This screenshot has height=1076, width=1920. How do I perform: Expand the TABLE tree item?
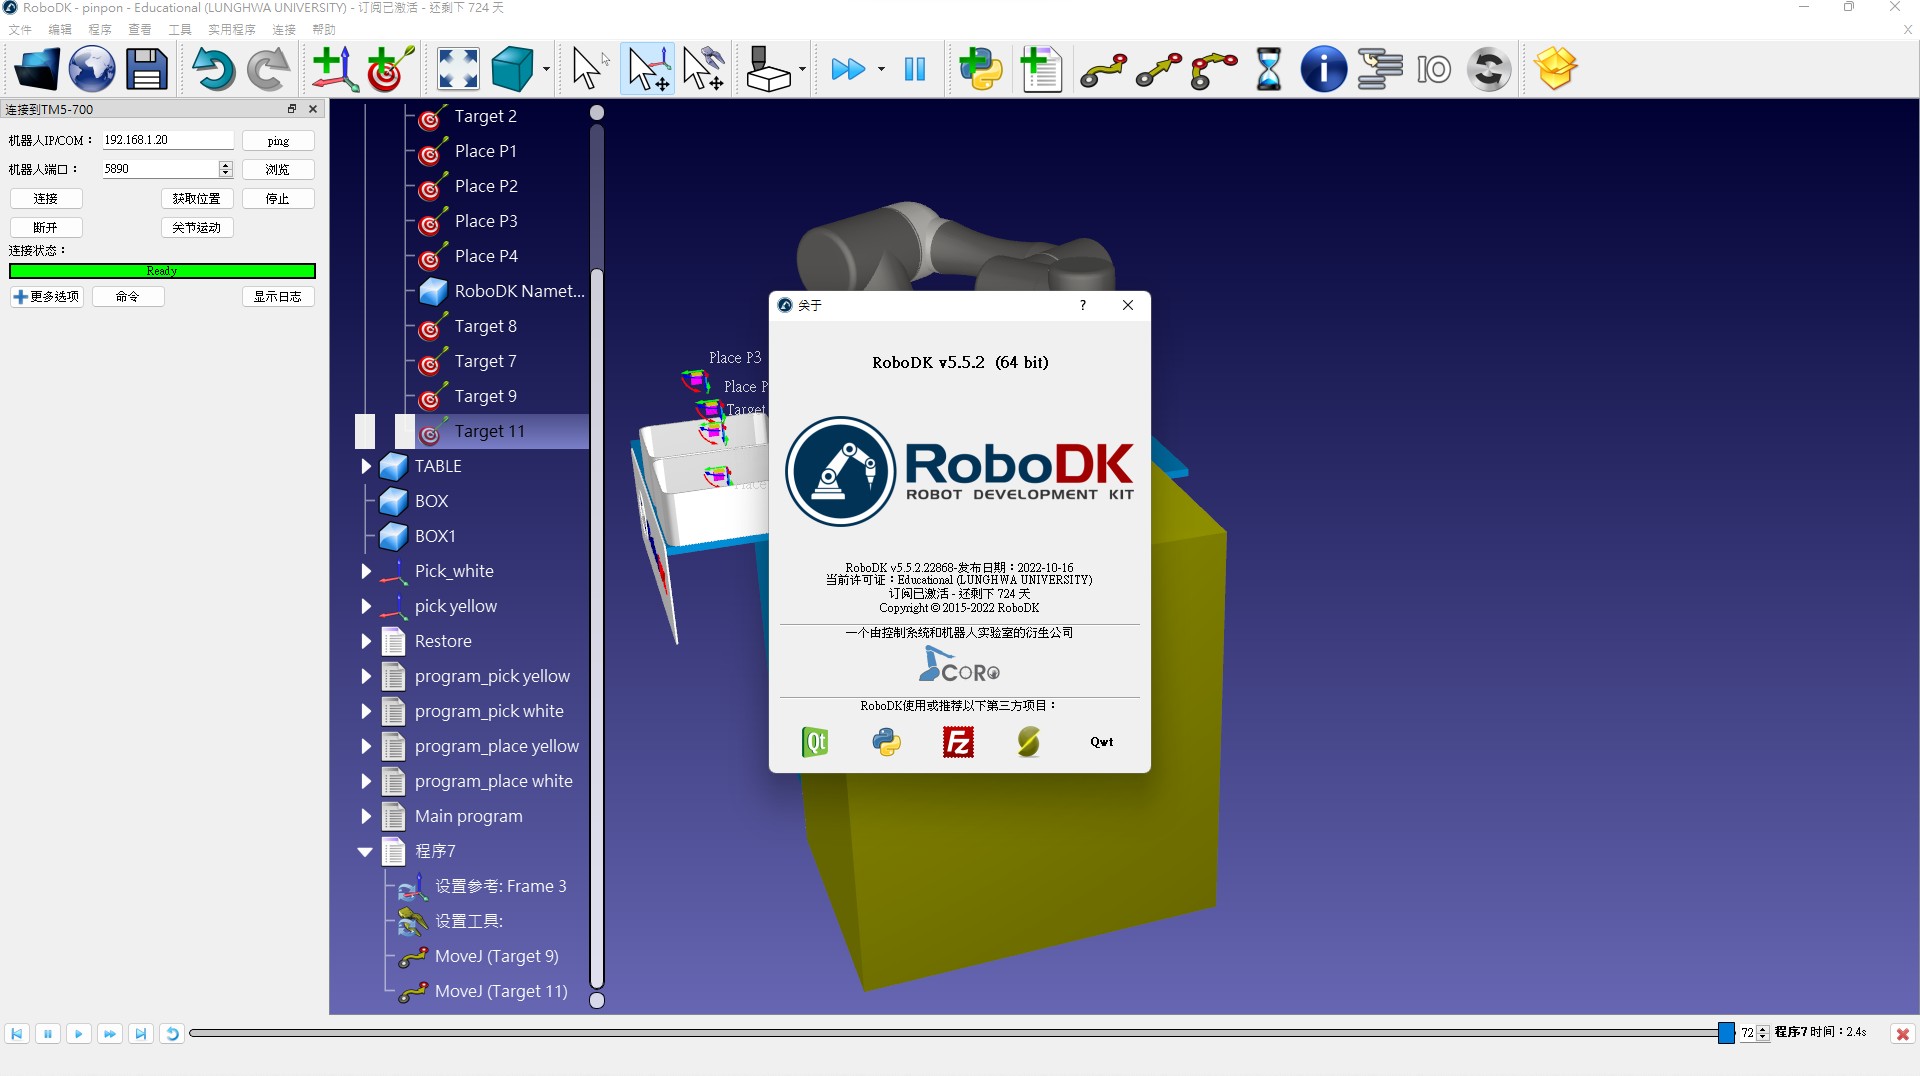tap(366, 466)
